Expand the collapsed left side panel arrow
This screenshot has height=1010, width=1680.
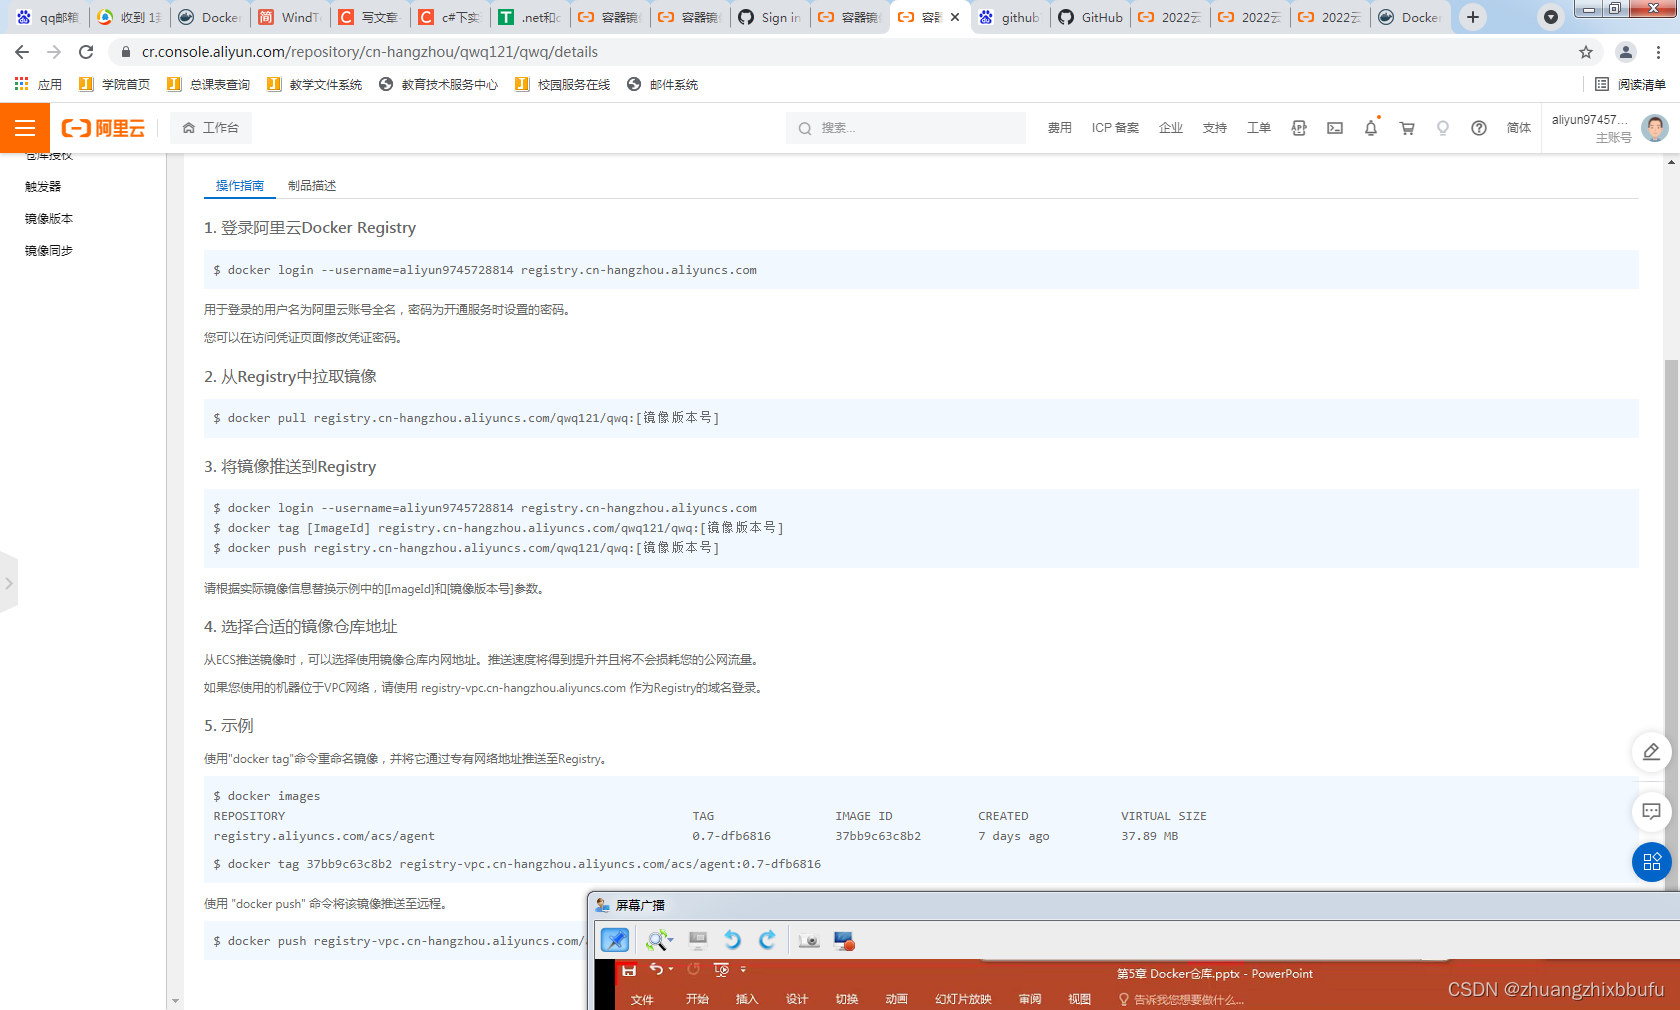9,583
